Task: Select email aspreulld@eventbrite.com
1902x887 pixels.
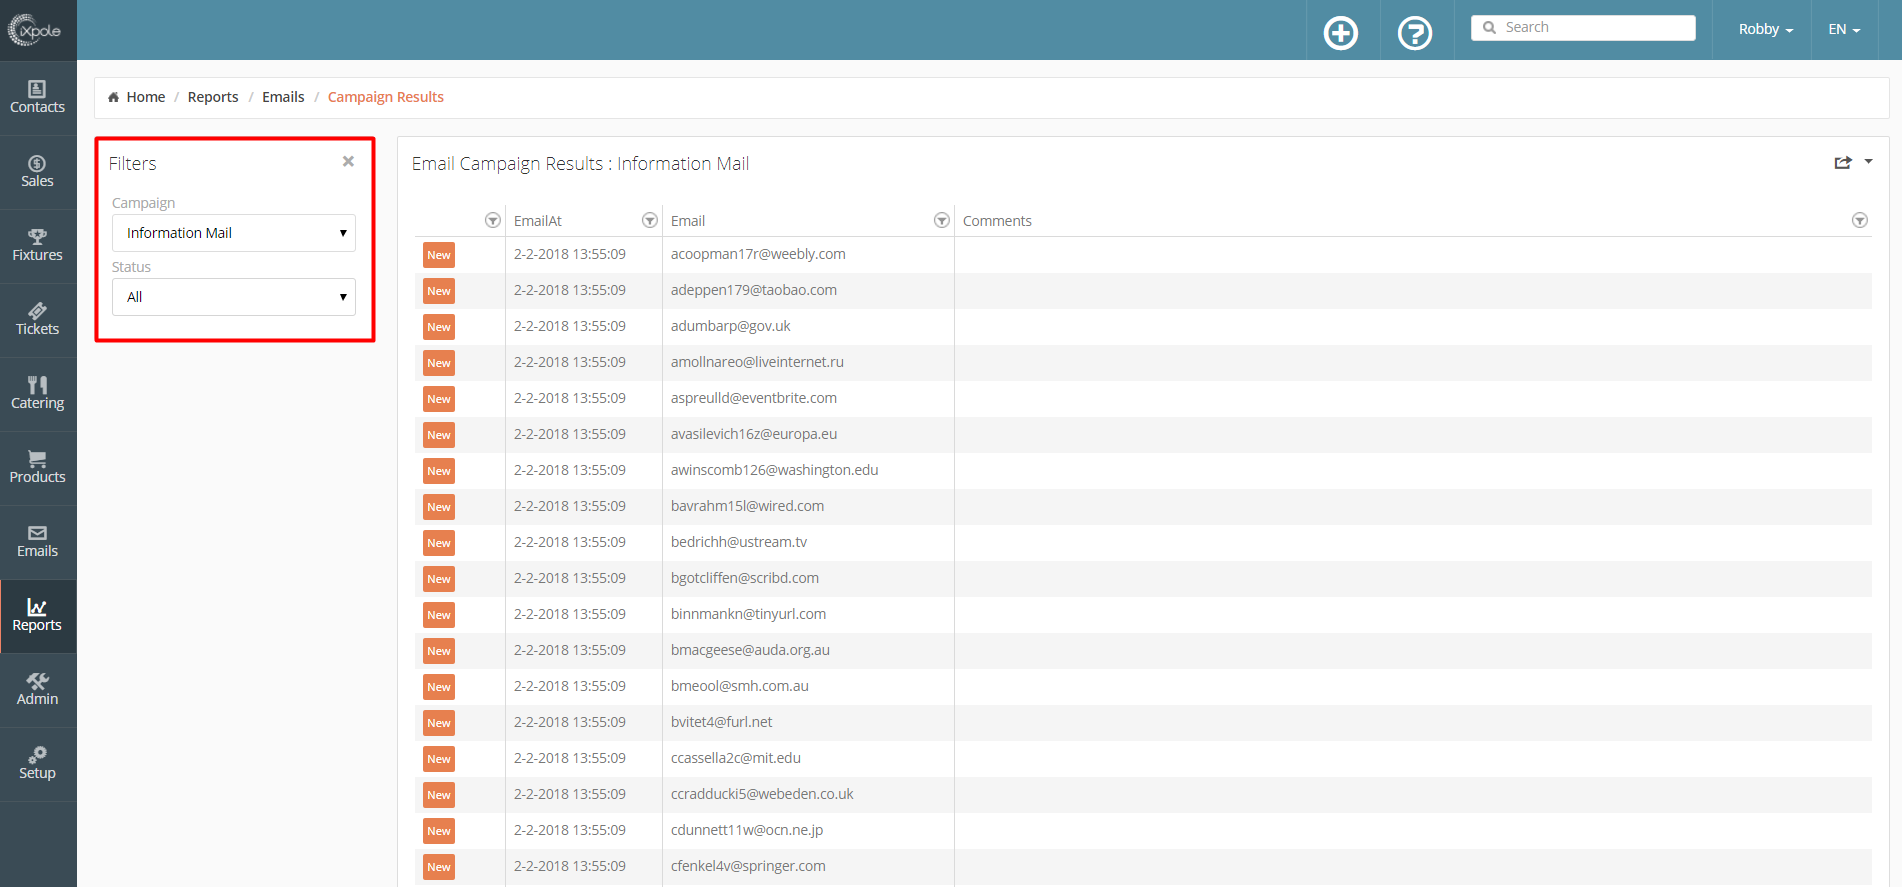Action: coord(754,398)
